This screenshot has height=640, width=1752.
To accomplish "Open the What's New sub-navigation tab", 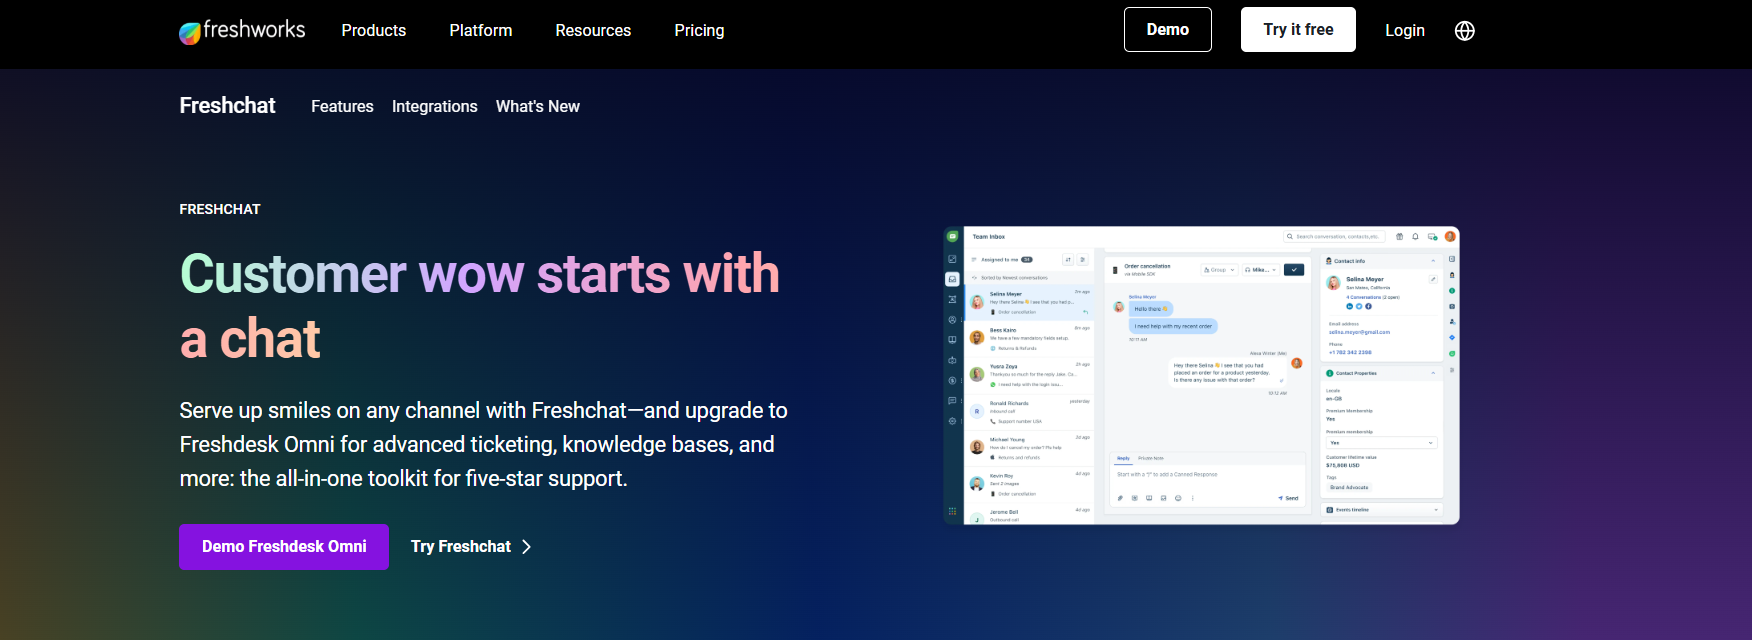I will coord(538,106).
